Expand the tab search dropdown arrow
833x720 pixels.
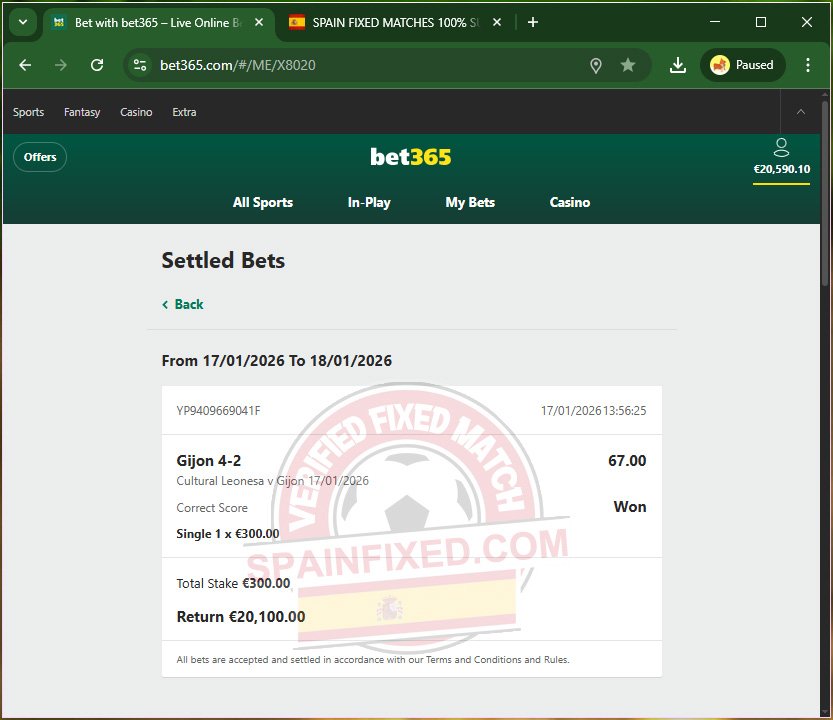[23, 22]
